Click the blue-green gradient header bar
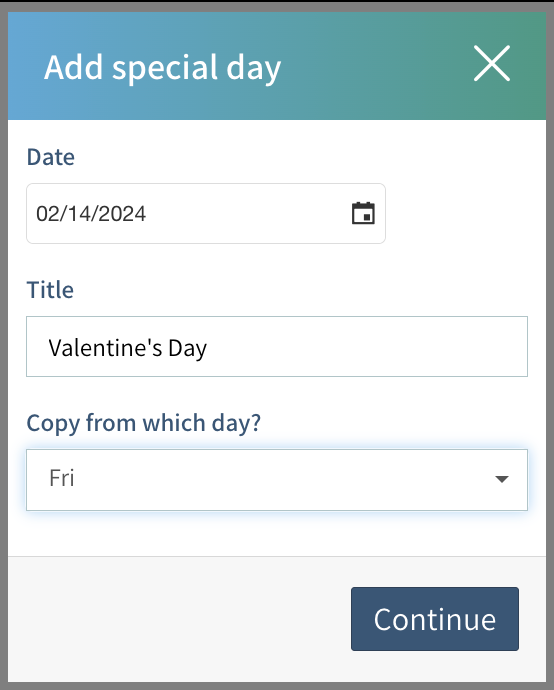The image size is (554, 690). coord(277,66)
